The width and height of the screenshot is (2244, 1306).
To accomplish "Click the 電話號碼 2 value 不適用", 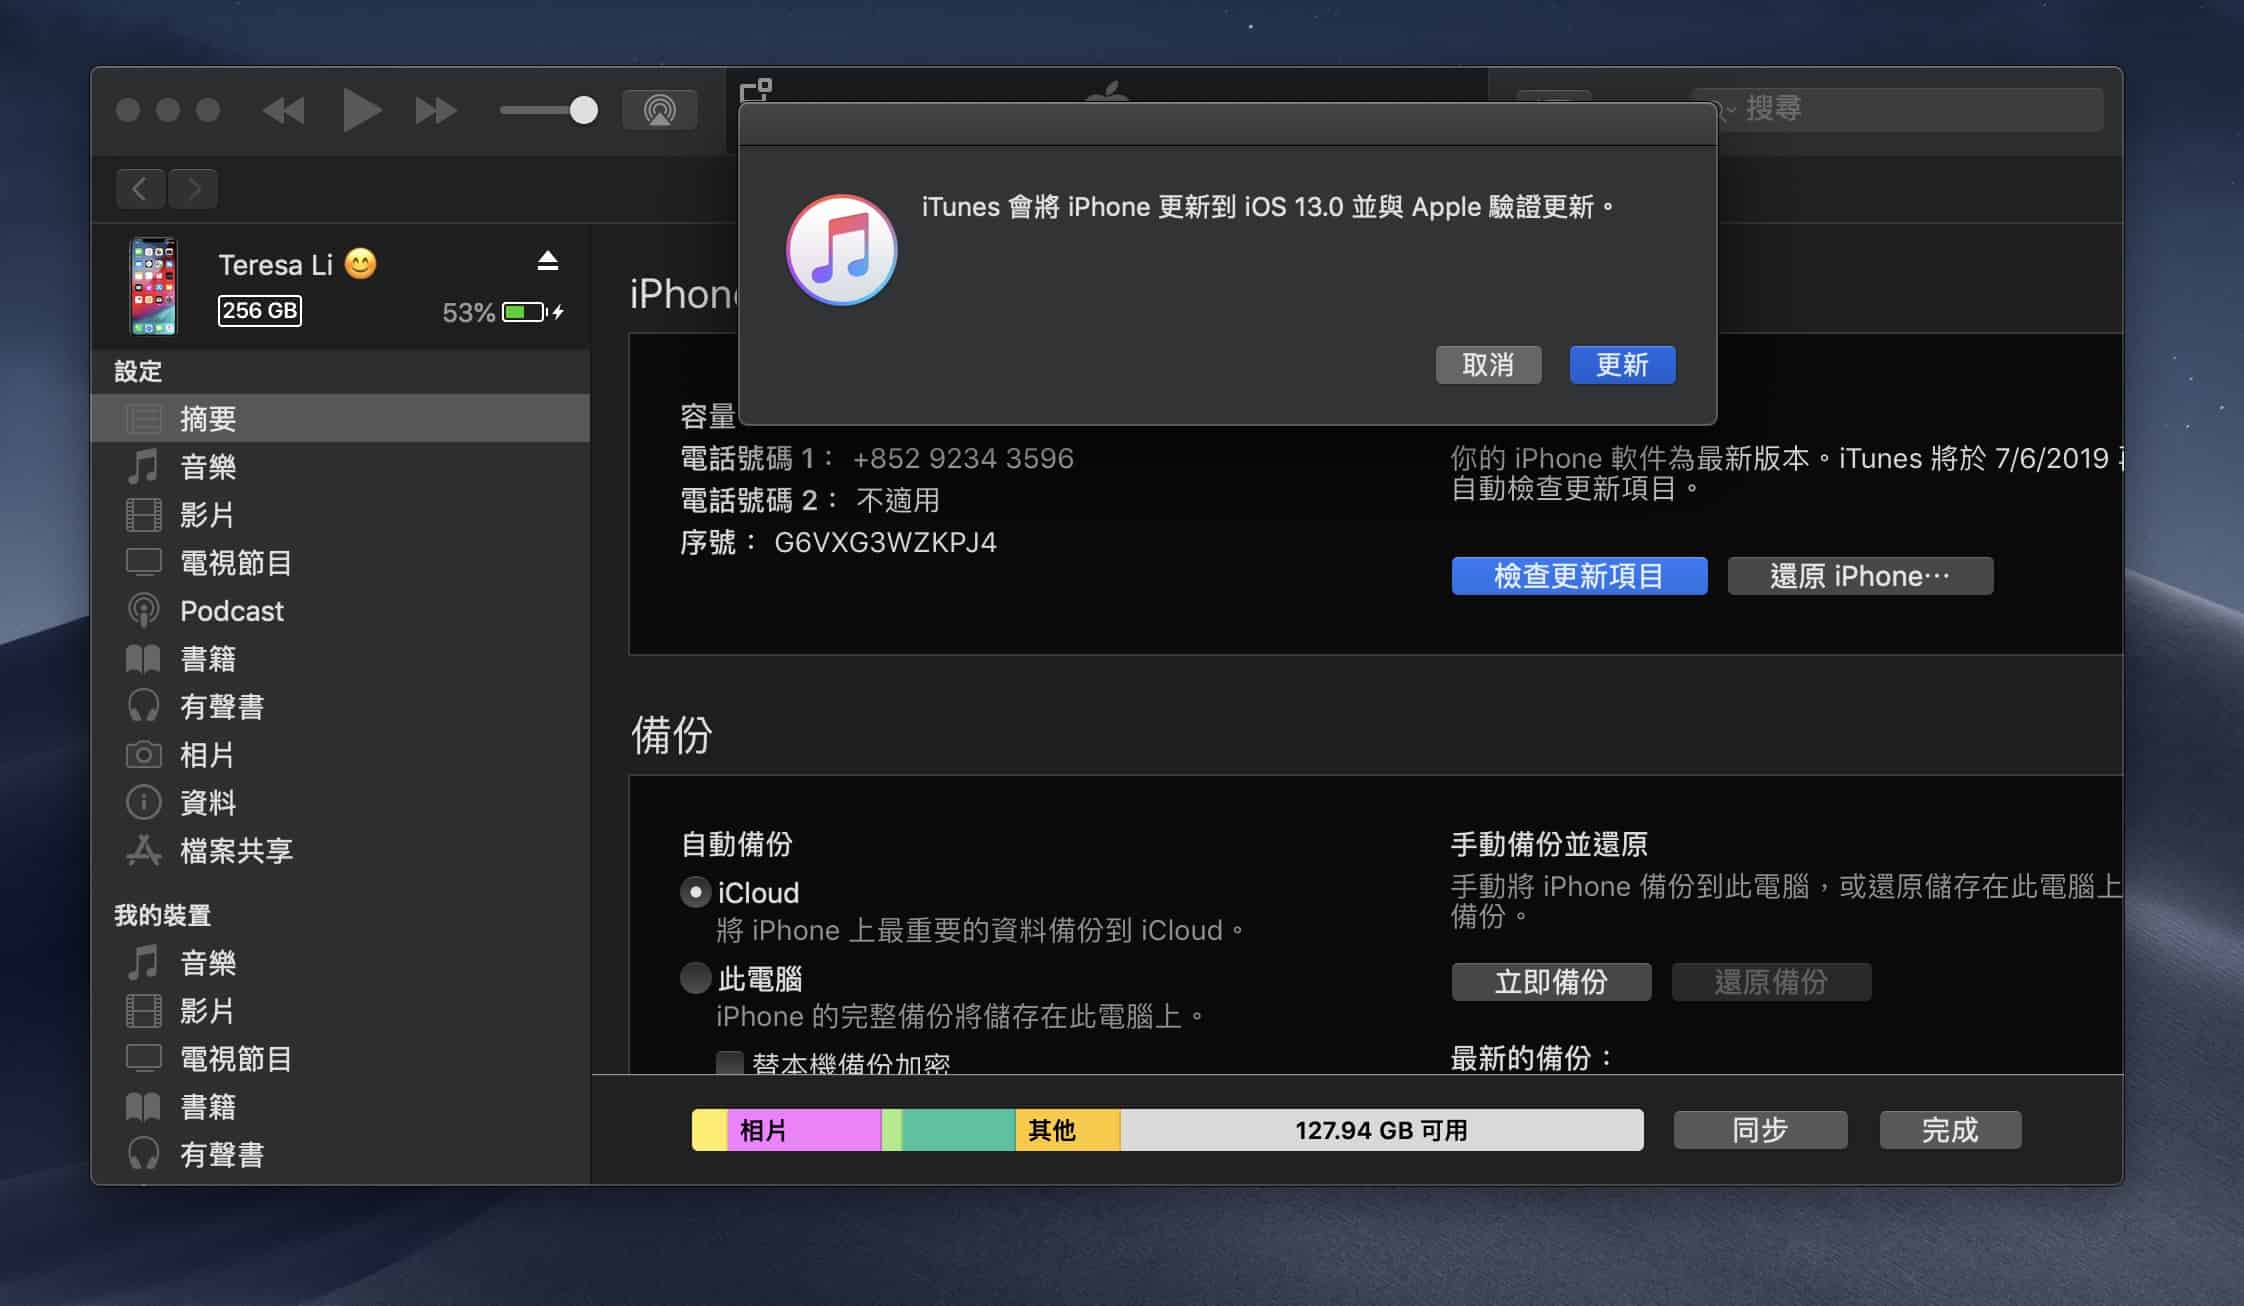I will pos(898,500).
